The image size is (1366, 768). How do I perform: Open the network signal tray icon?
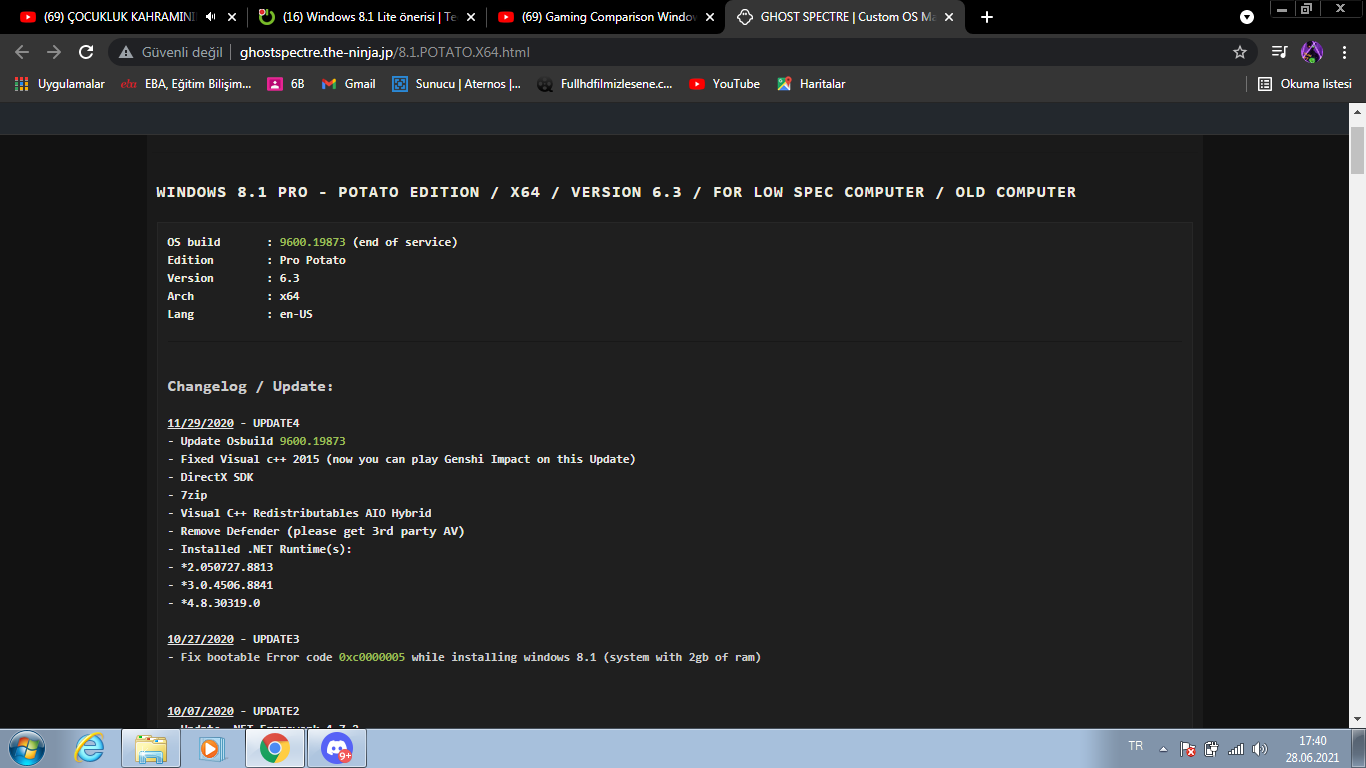tap(1236, 748)
